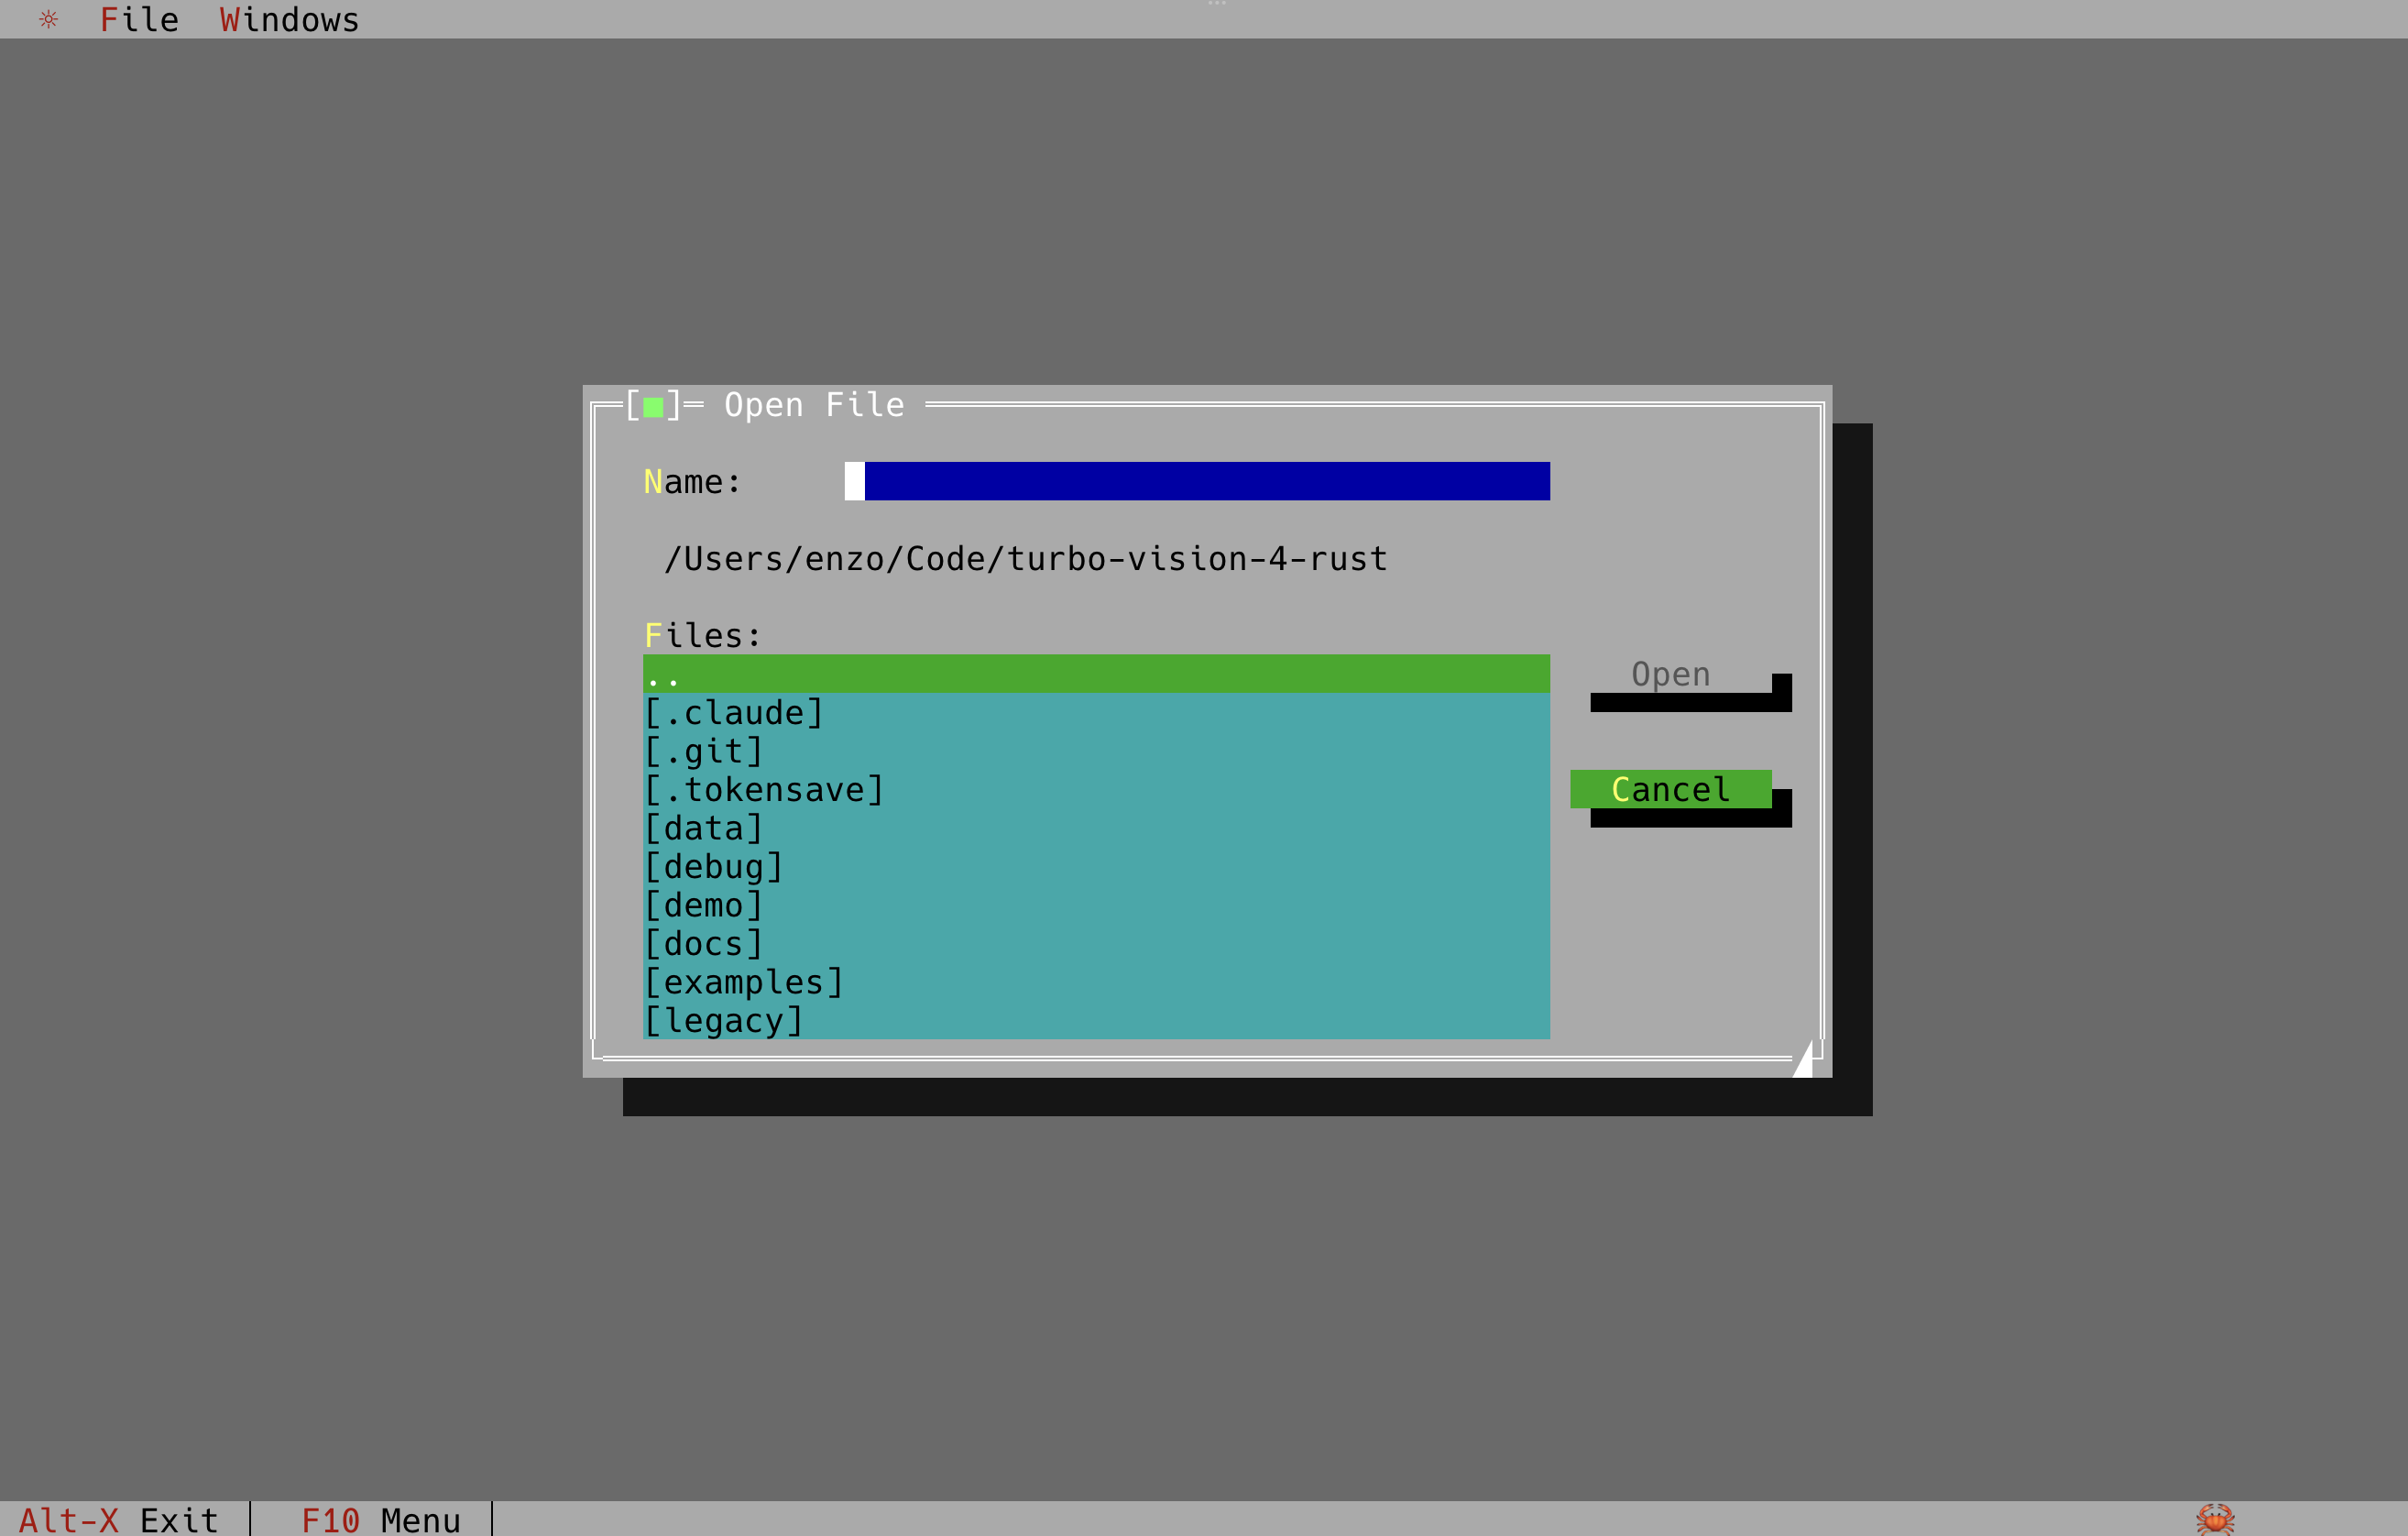
Task: Select the [.tokensave] folder
Action: coord(1096,789)
